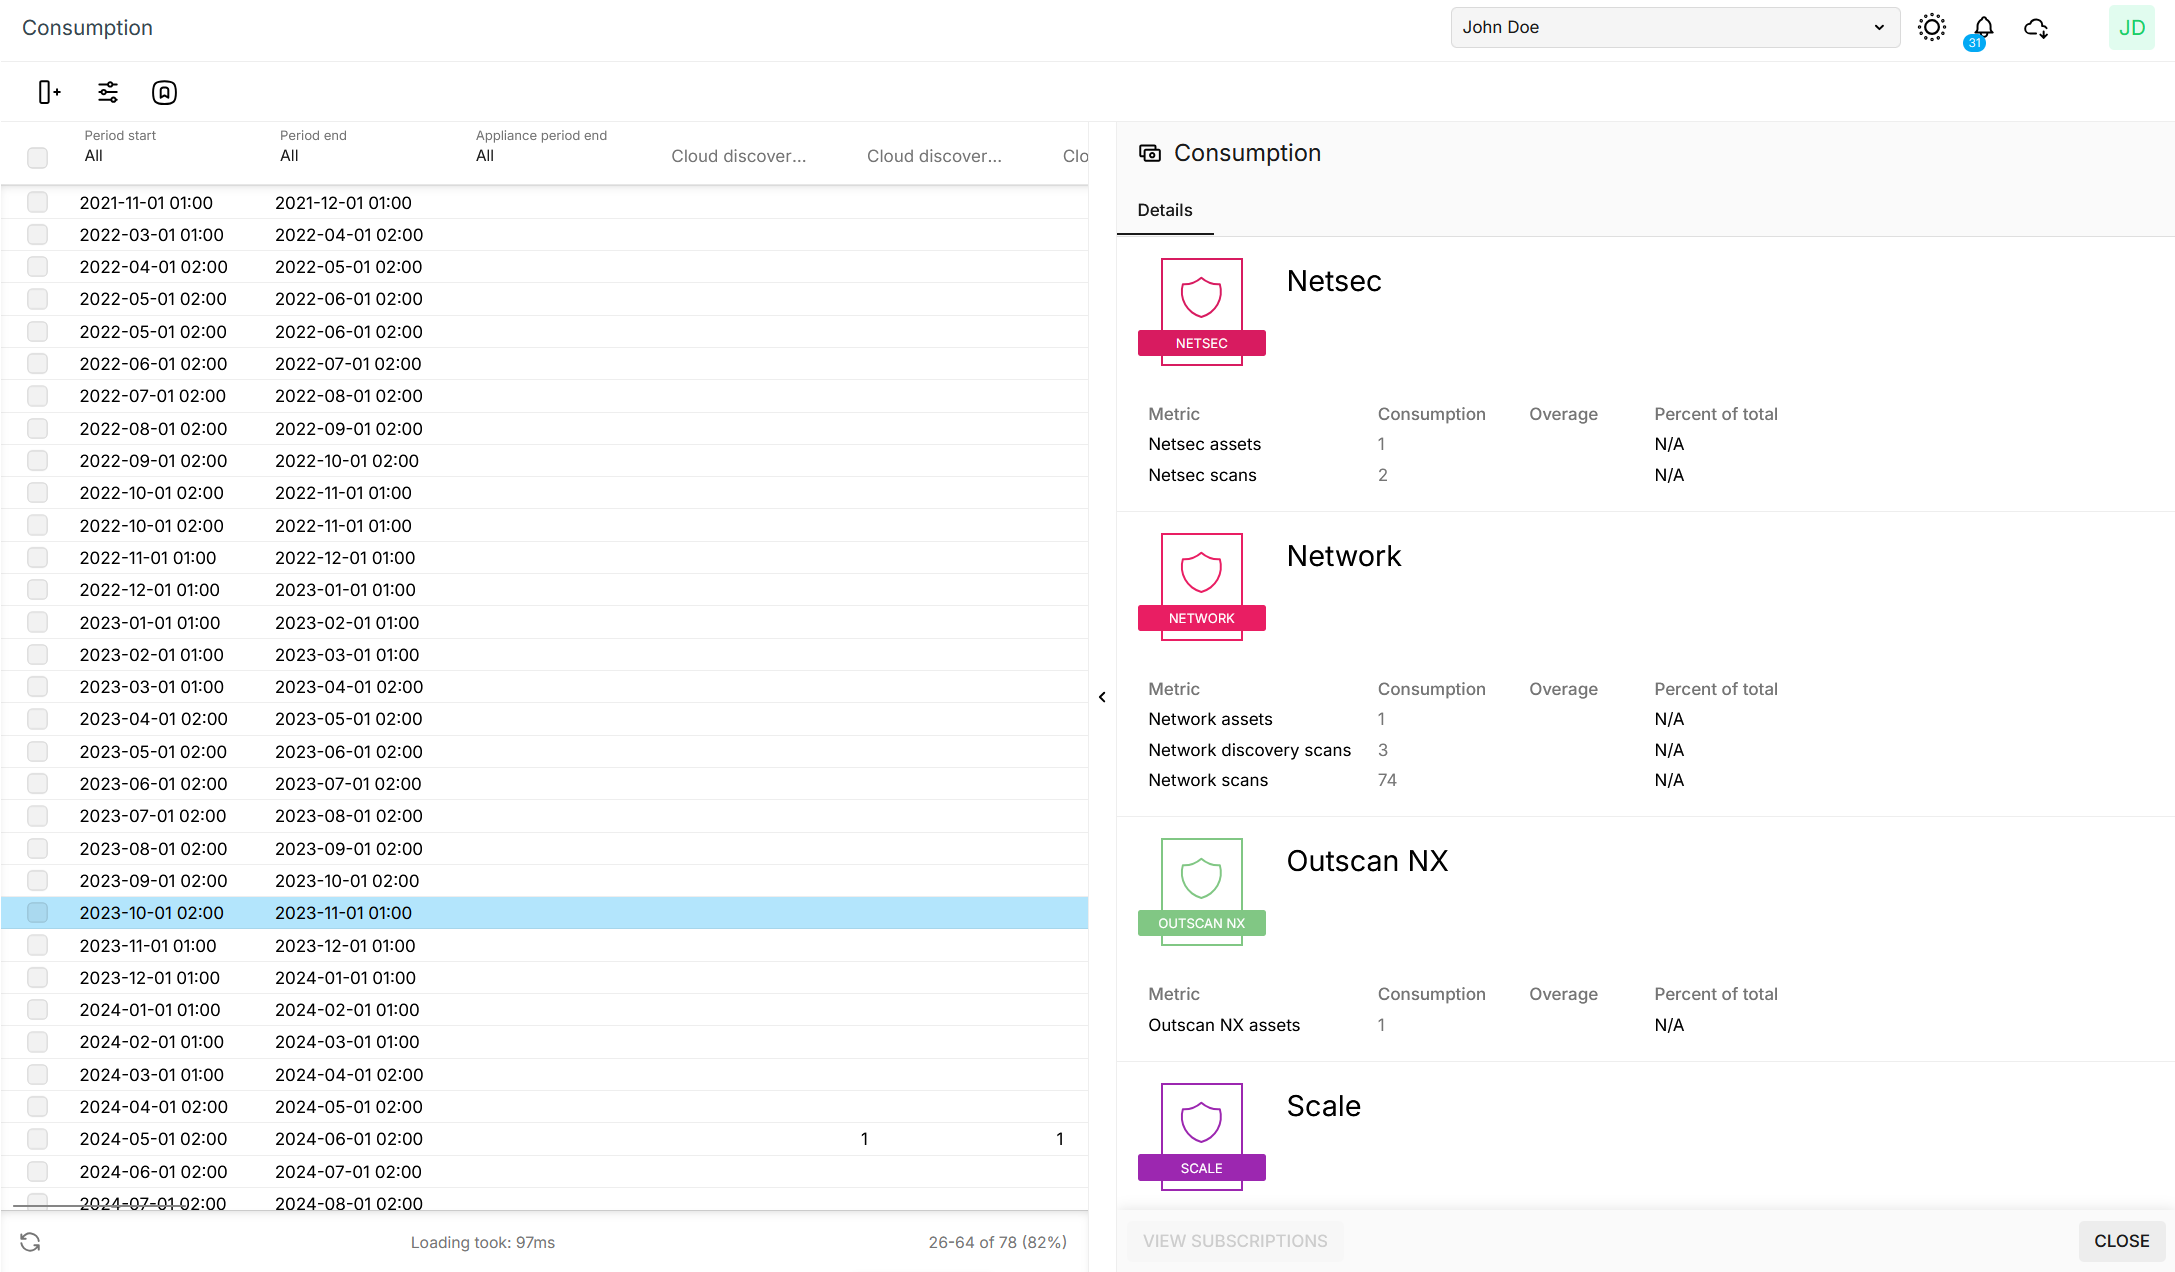Click the add column icon in toolbar
Screen dimensions: 2175x1272
click(x=49, y=92)
